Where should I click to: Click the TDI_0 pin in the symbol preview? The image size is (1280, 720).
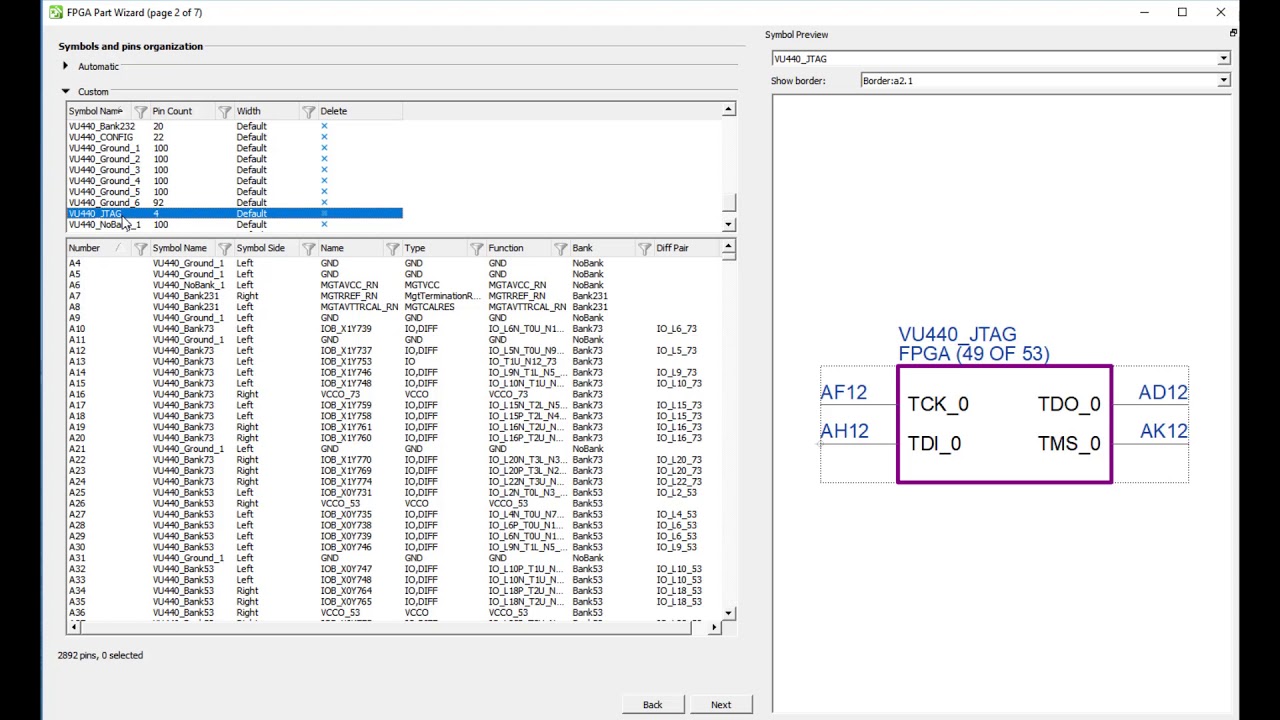coord(934,443)
